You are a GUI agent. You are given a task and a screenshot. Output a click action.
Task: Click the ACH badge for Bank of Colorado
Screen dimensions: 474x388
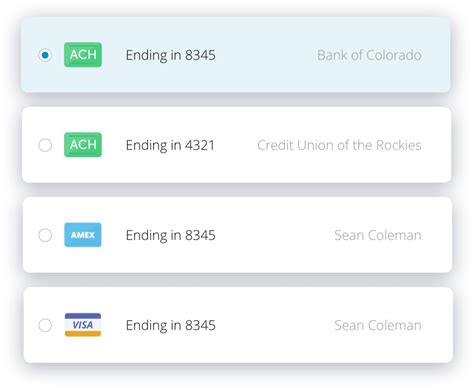(83, 55)
